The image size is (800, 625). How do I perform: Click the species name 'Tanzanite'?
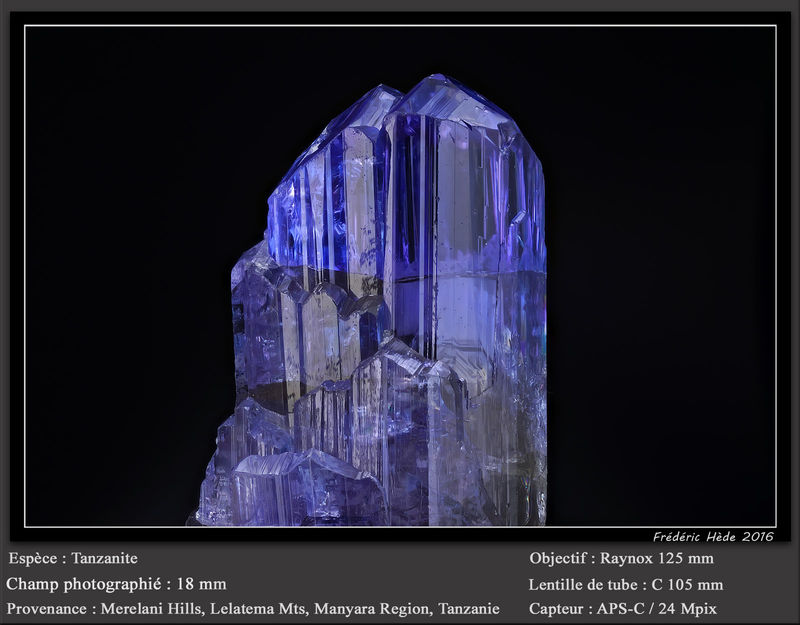(x=104, y=558)
